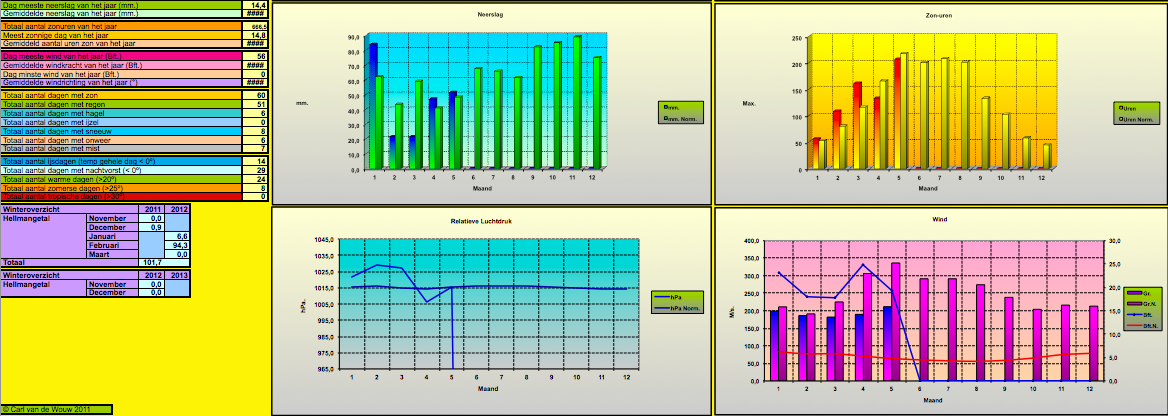
Task: Select the Maart row label
Action: pos(112,254)
